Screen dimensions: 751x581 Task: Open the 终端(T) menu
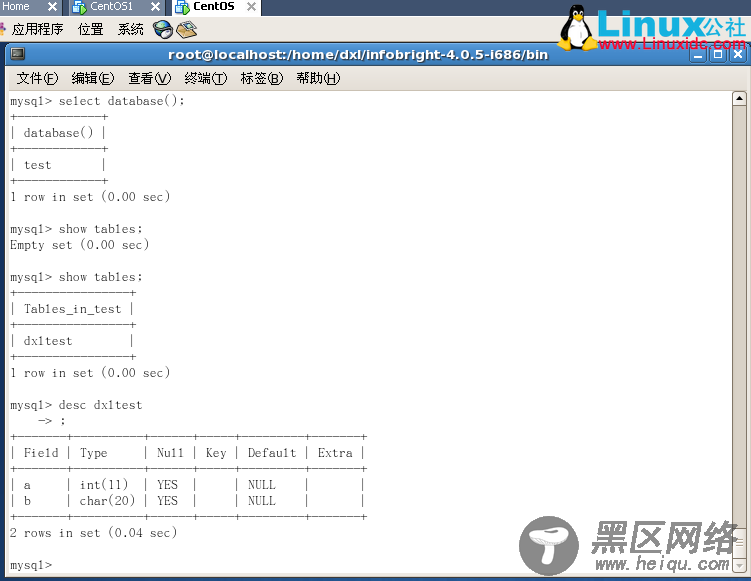[x=205, y=78]
